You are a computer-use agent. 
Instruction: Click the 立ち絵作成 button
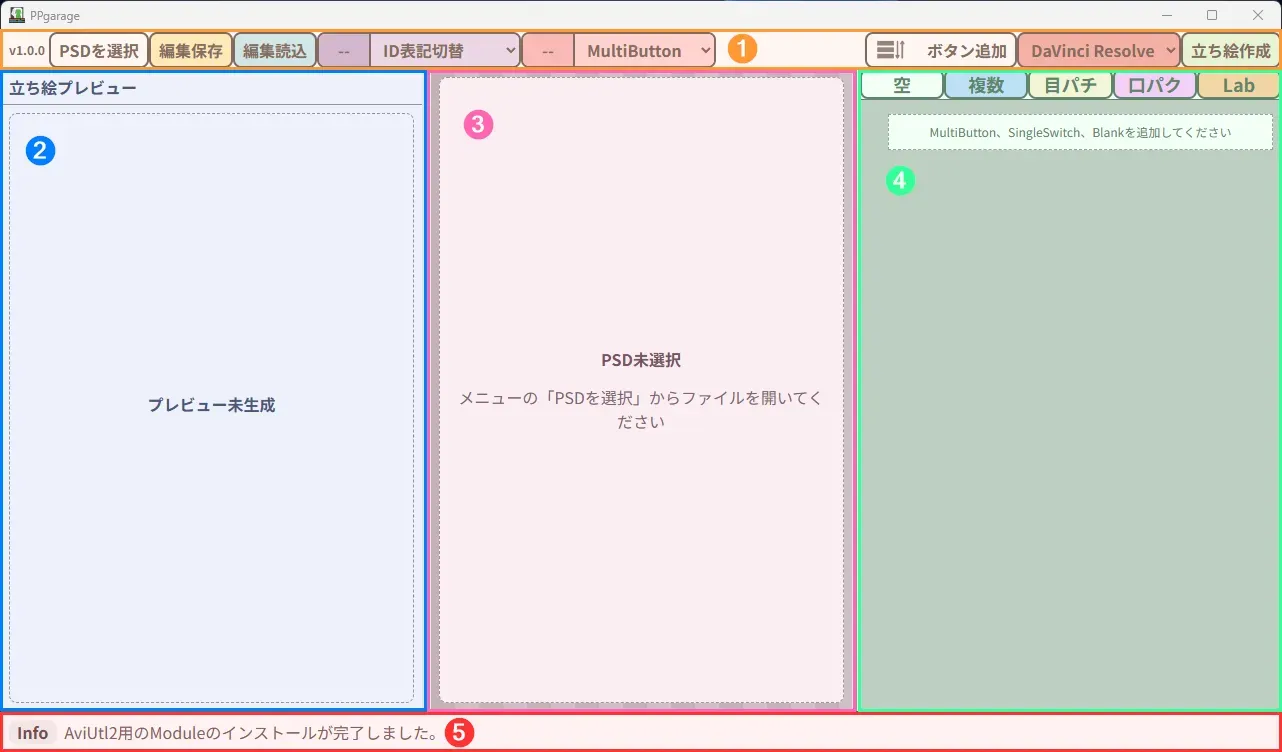(1230, 50)
